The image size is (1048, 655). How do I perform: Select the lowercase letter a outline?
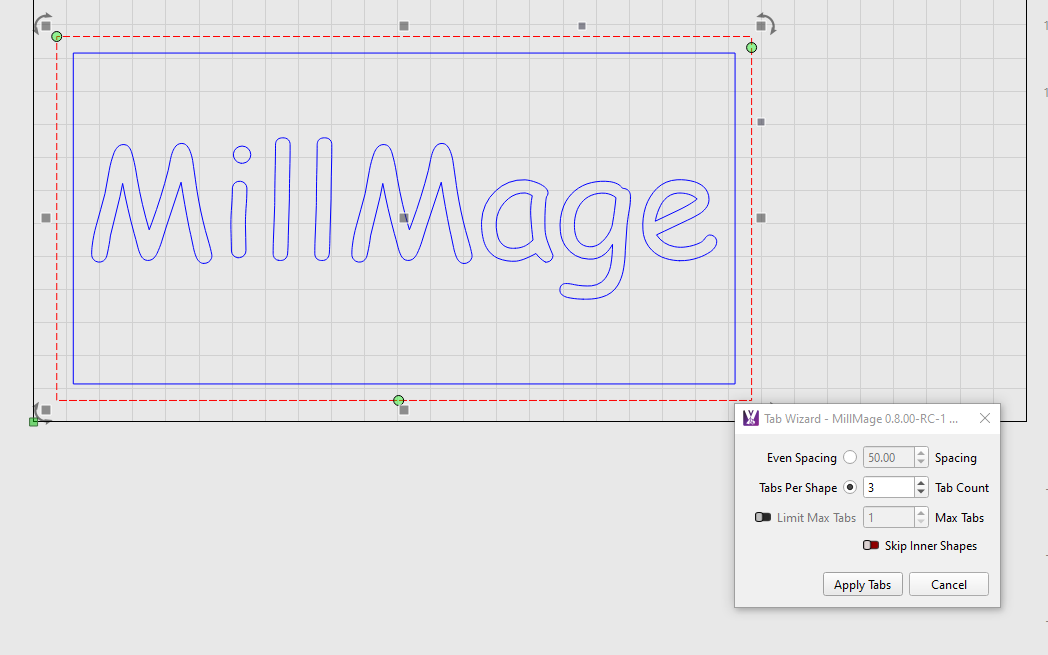pos(517,221)
